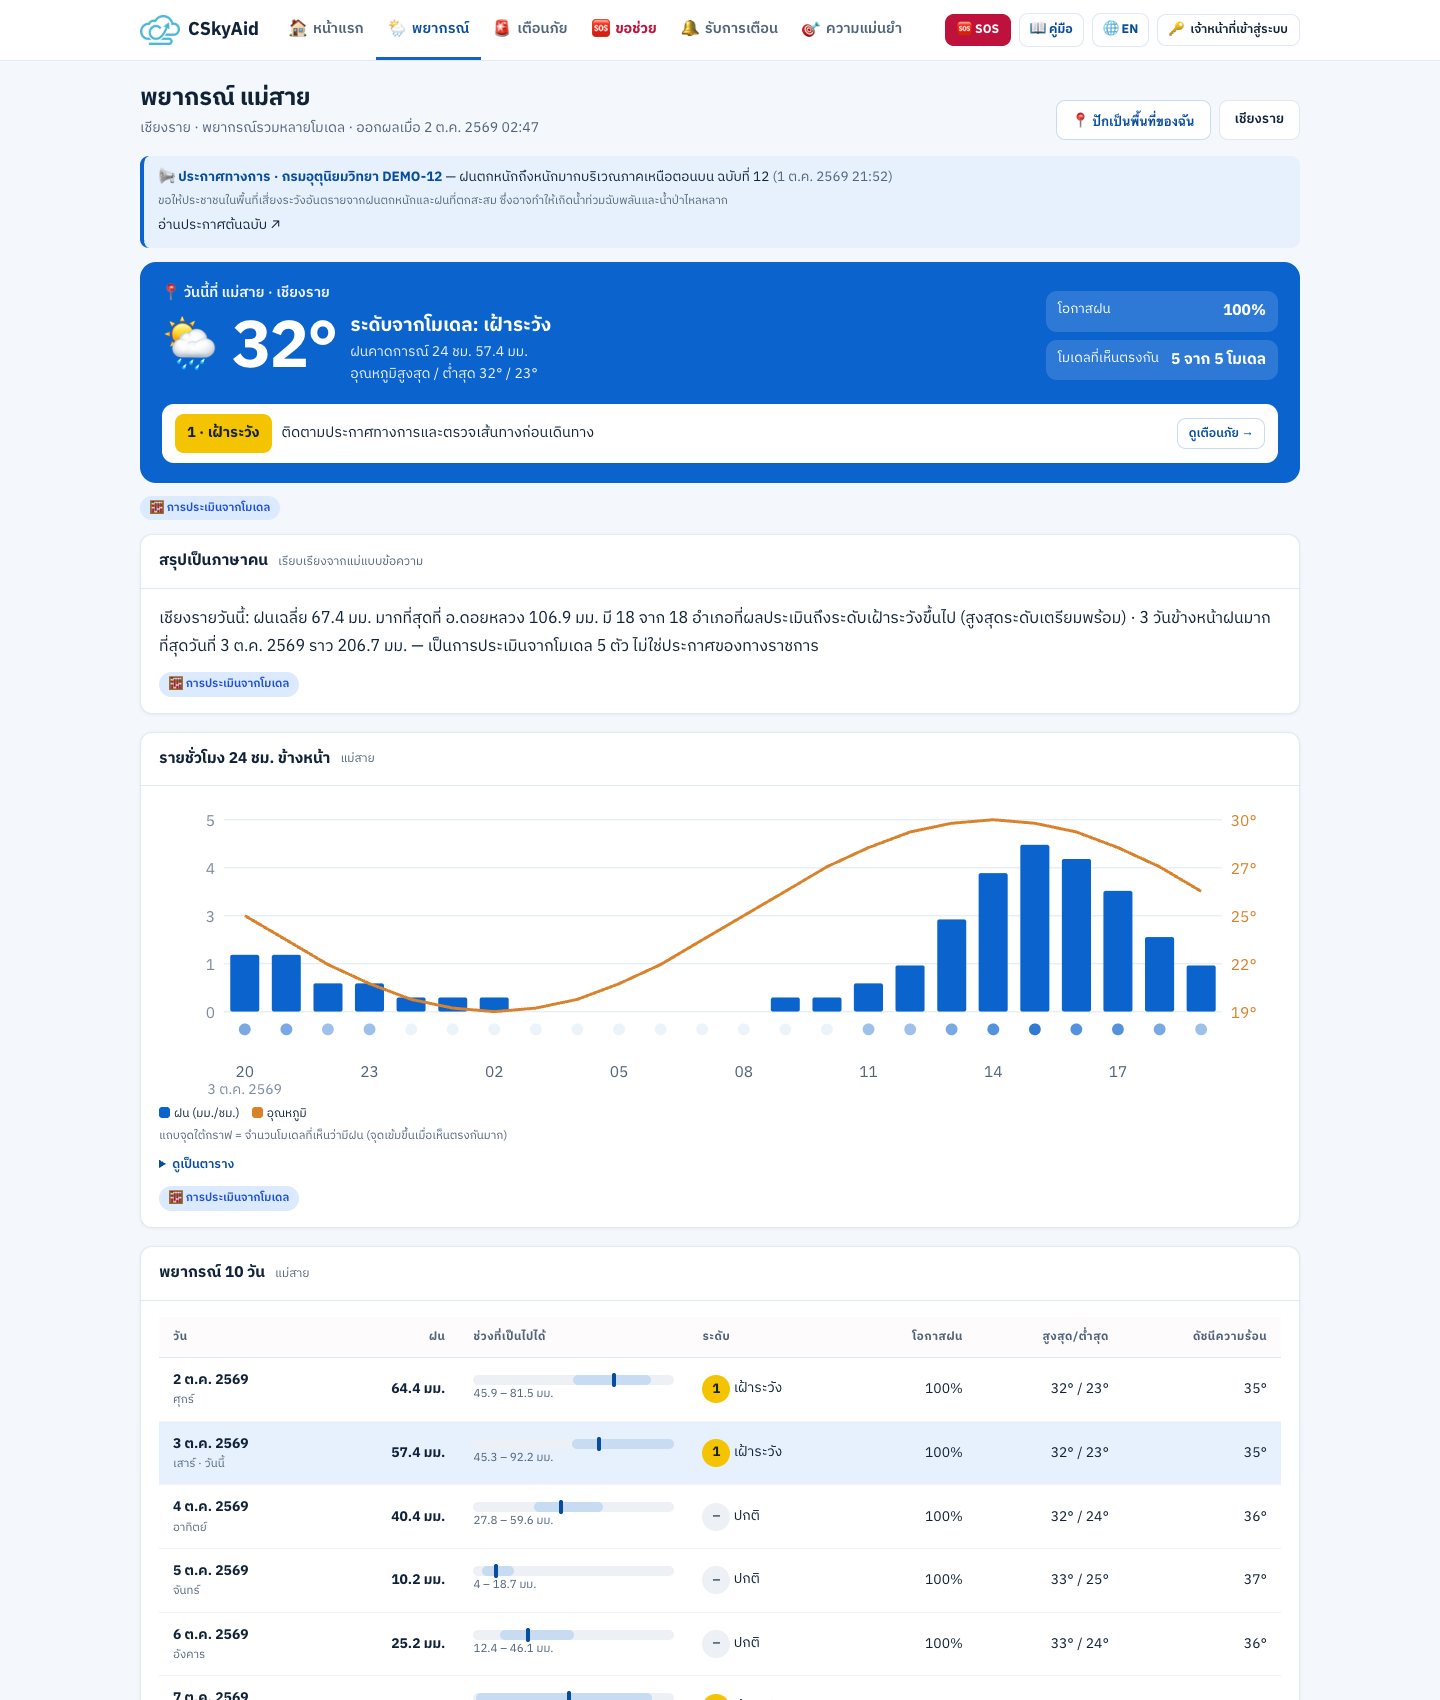The image size is (1440, 1700).
Task: Click the siren icon beside เตือนภัย
Action: pos(502,28)
